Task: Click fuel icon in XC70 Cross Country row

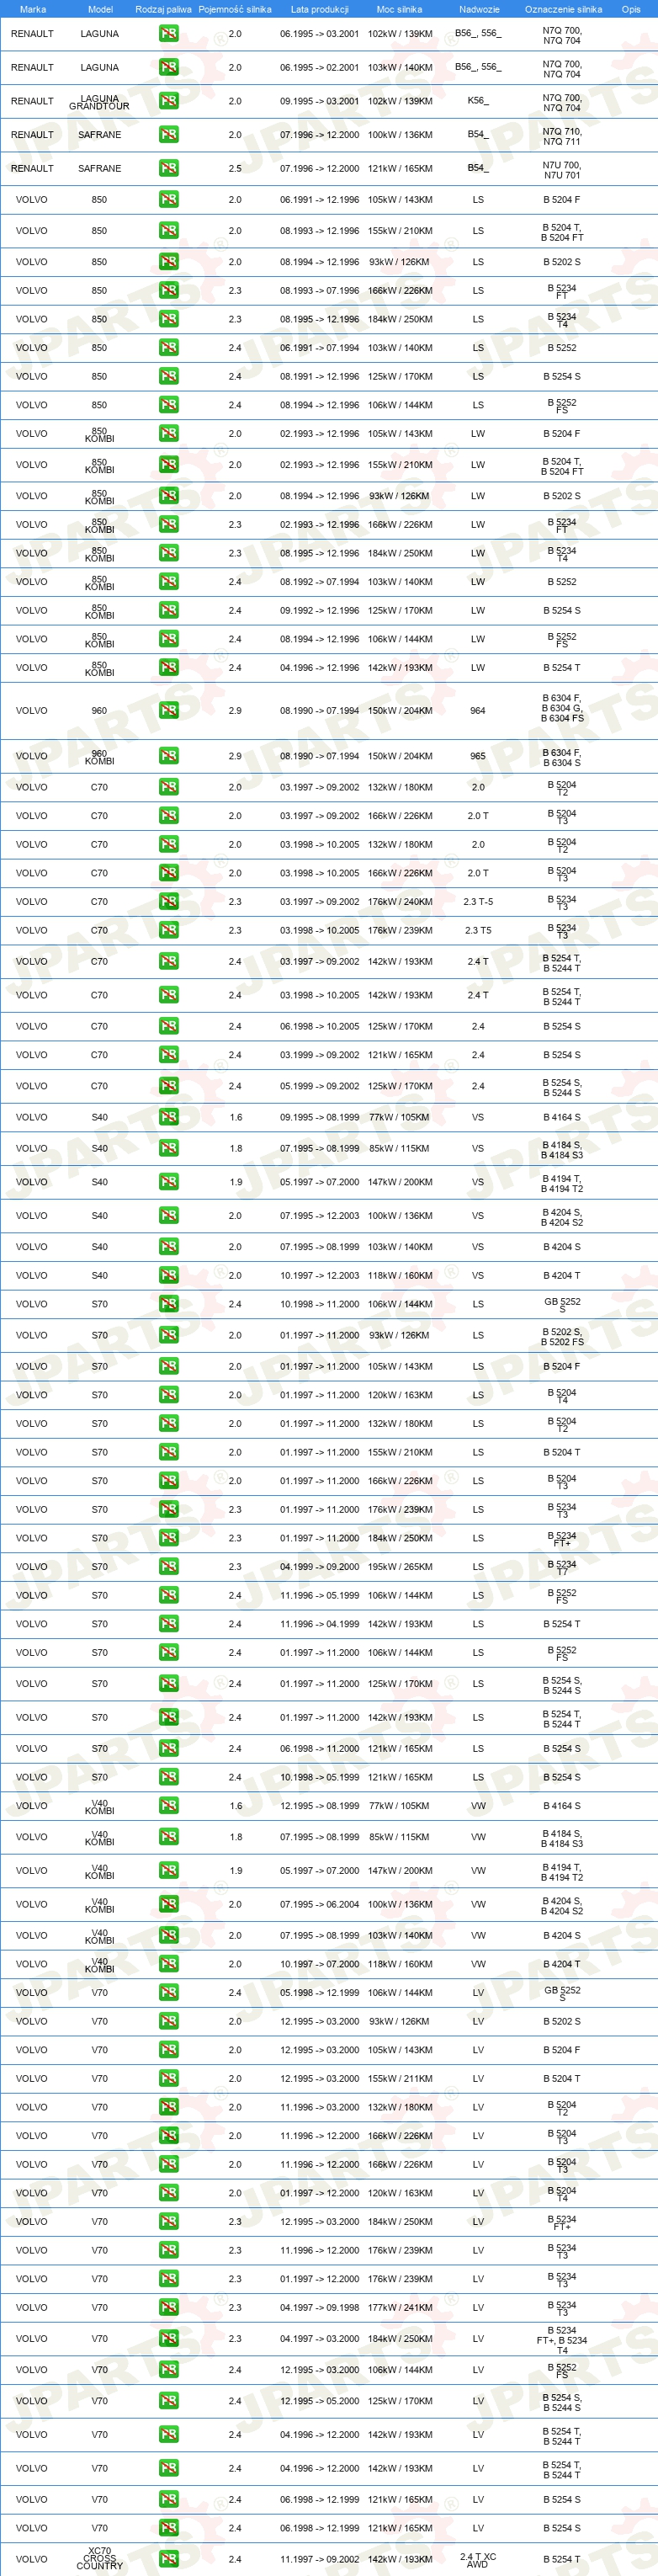Action: coord(168,2559)
